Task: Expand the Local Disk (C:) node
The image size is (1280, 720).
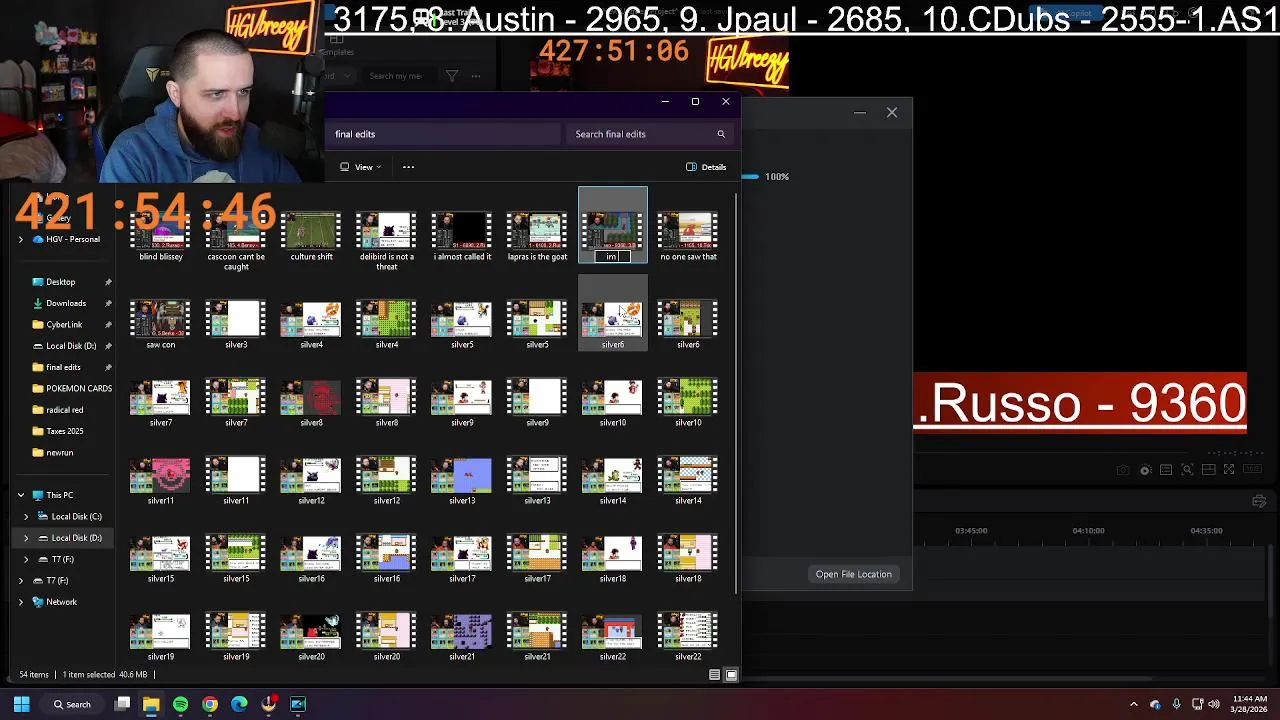Action: 27,516
